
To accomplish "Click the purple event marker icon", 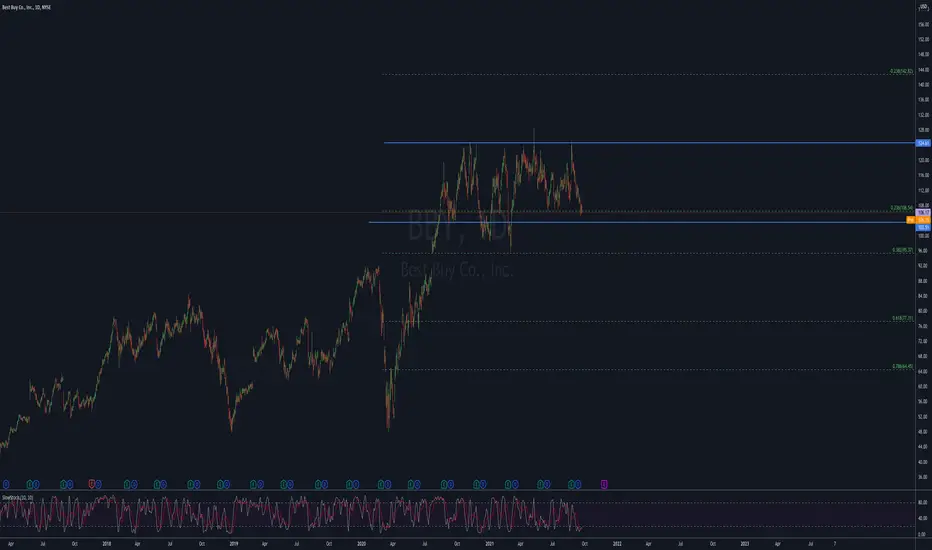I will tap(604, 485).
